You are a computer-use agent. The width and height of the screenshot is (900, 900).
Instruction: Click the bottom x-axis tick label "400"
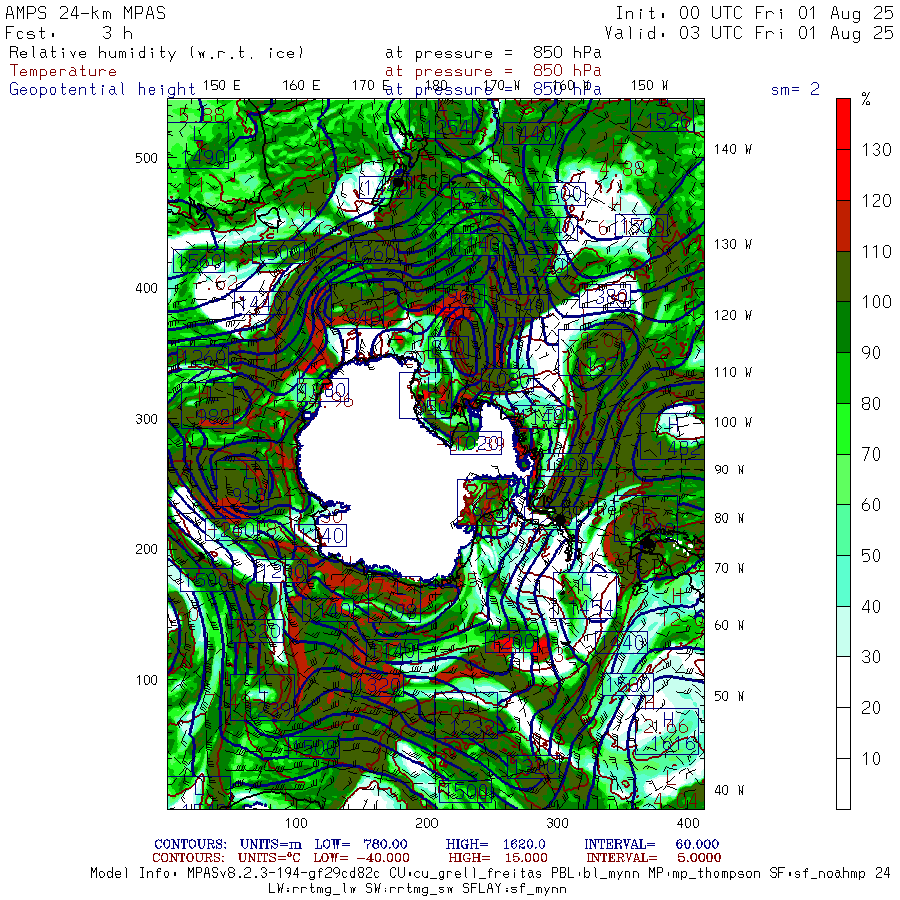[x=688, y=823]
